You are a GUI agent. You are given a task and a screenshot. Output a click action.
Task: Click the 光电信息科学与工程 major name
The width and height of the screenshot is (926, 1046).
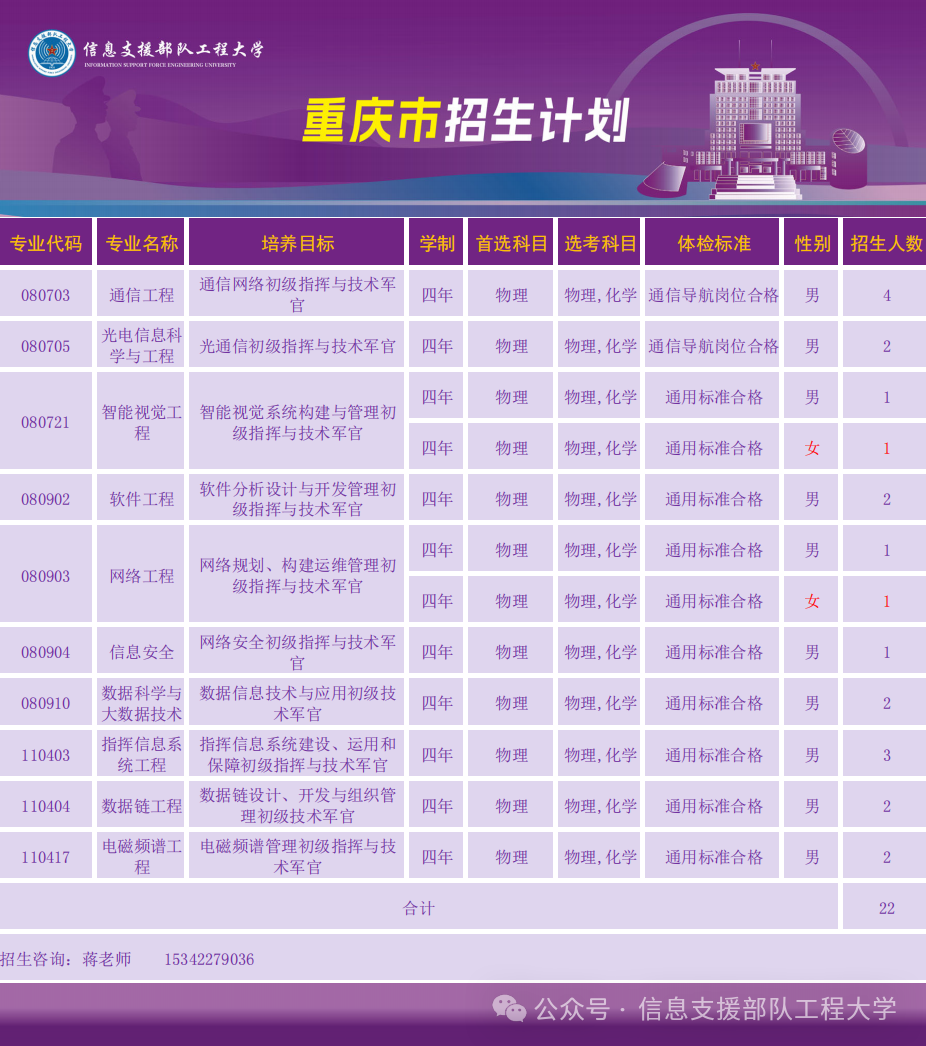pyautogui.click(x=141, y=346)
